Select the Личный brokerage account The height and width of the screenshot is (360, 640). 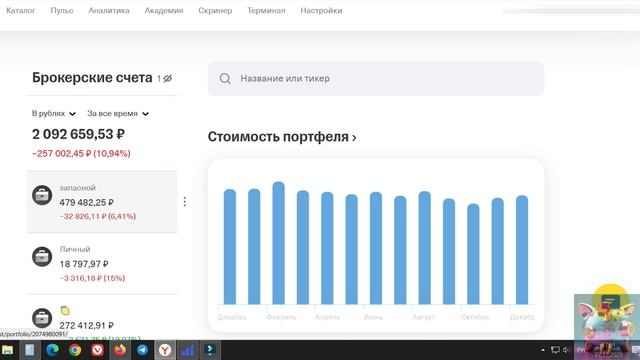(102, 263)
